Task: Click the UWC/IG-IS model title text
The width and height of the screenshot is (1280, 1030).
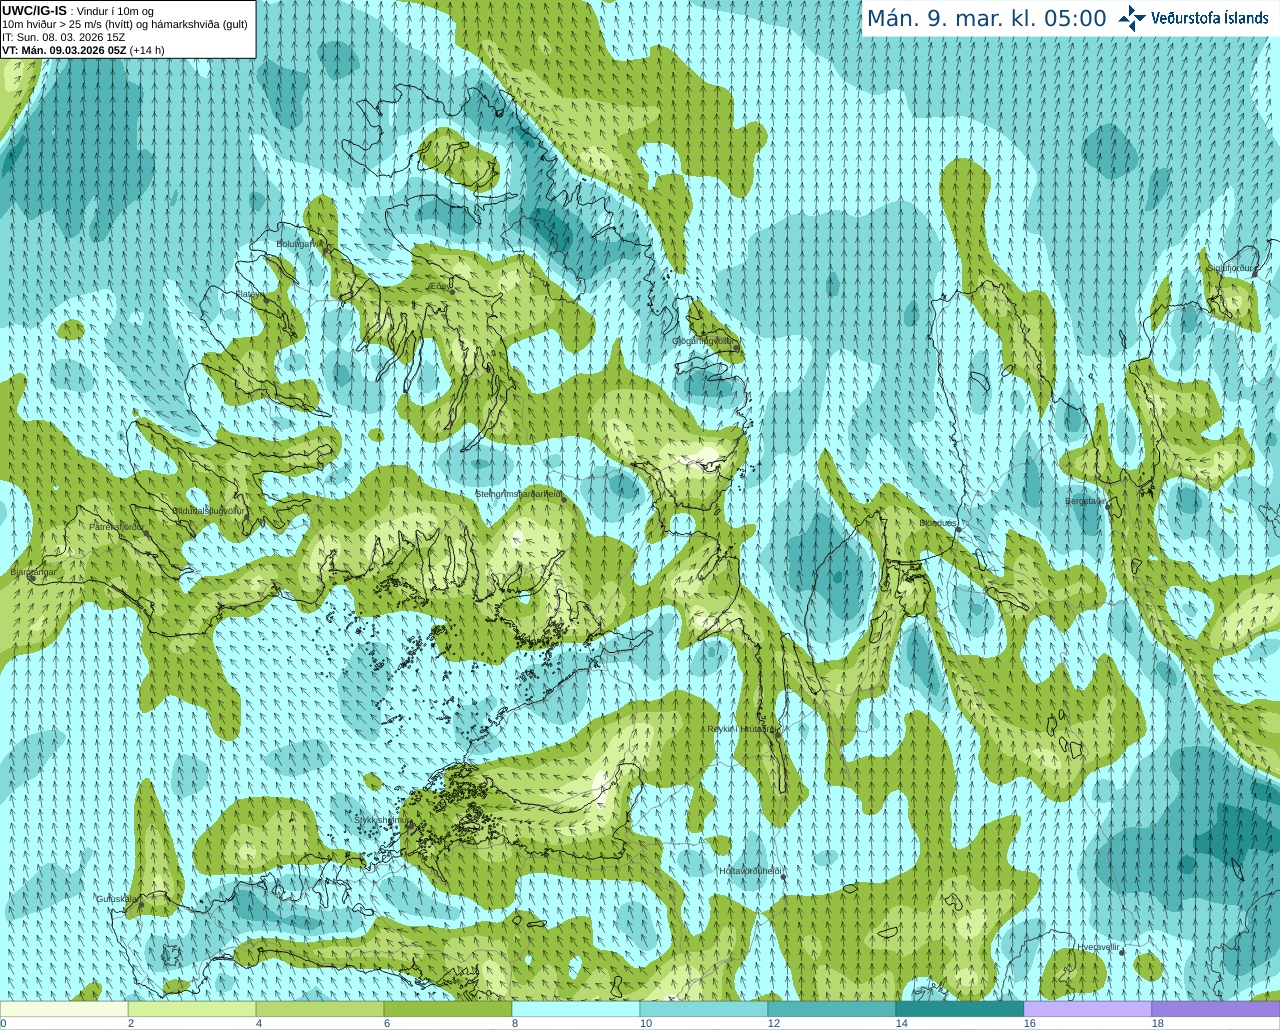Action: click(x=35, y=11)
